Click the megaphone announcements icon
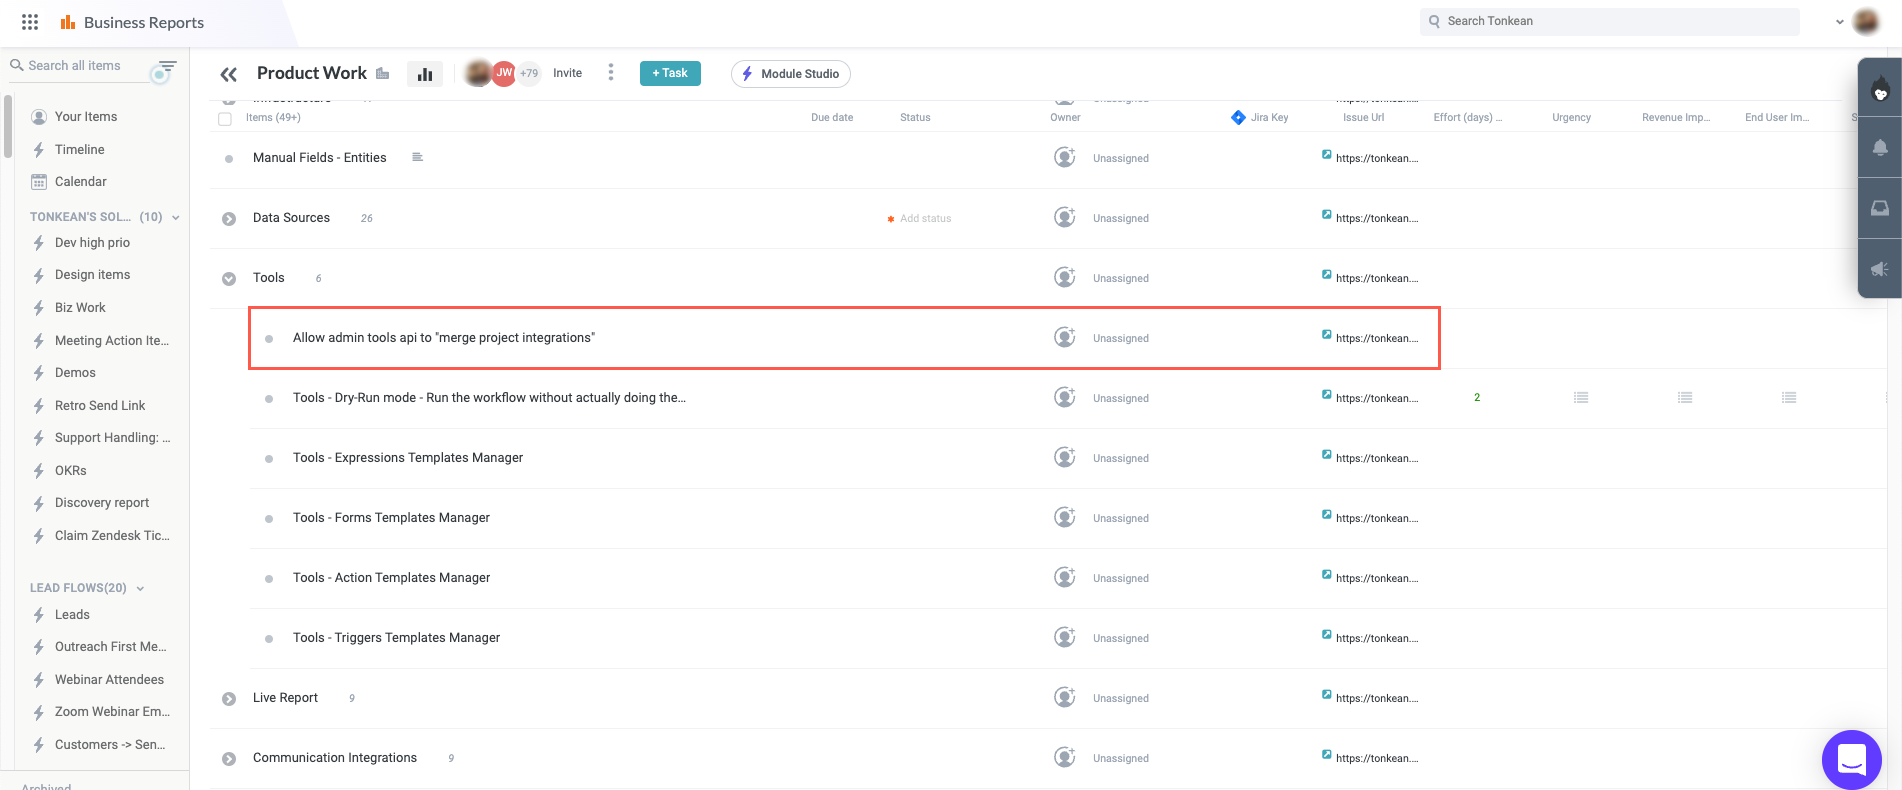 click(1880, 269)
